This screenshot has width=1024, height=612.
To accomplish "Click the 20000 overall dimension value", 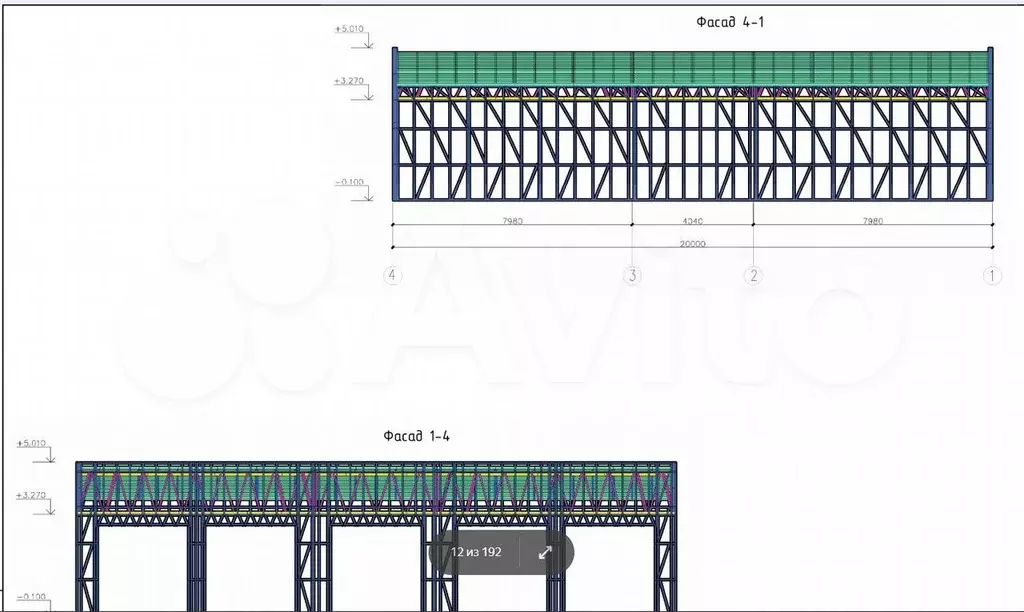I will click(692, 244).
